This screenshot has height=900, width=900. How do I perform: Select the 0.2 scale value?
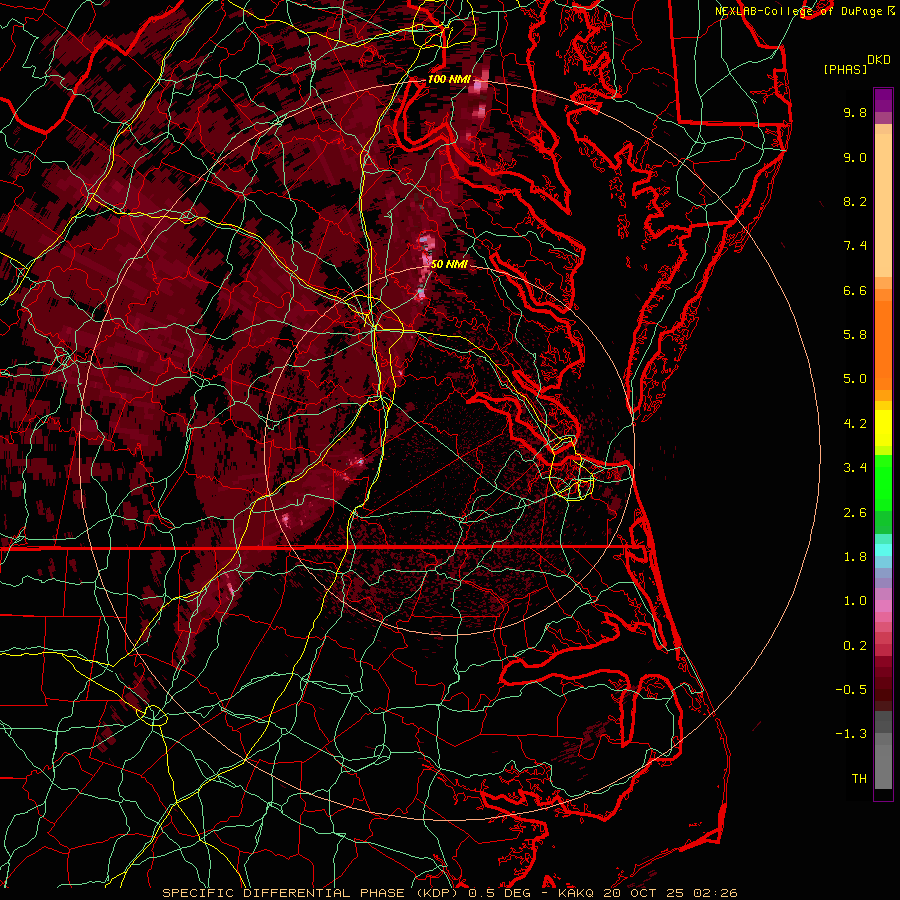[x=855, y=646]
